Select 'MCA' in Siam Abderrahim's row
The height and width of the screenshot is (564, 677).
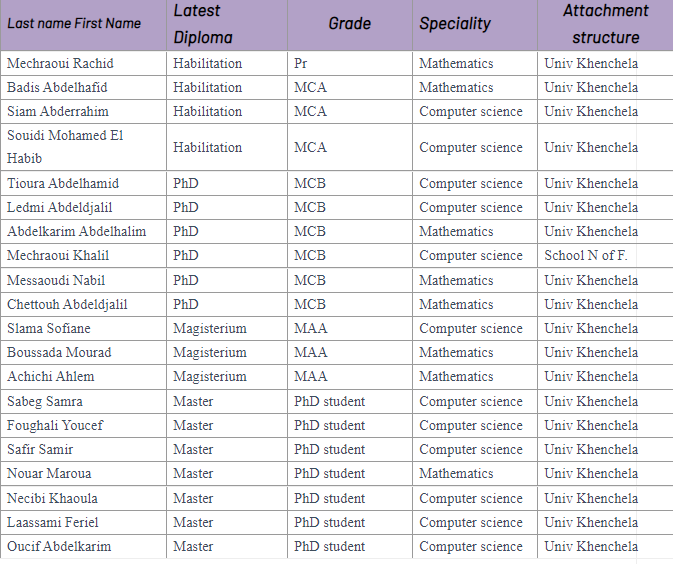point(310,111)
